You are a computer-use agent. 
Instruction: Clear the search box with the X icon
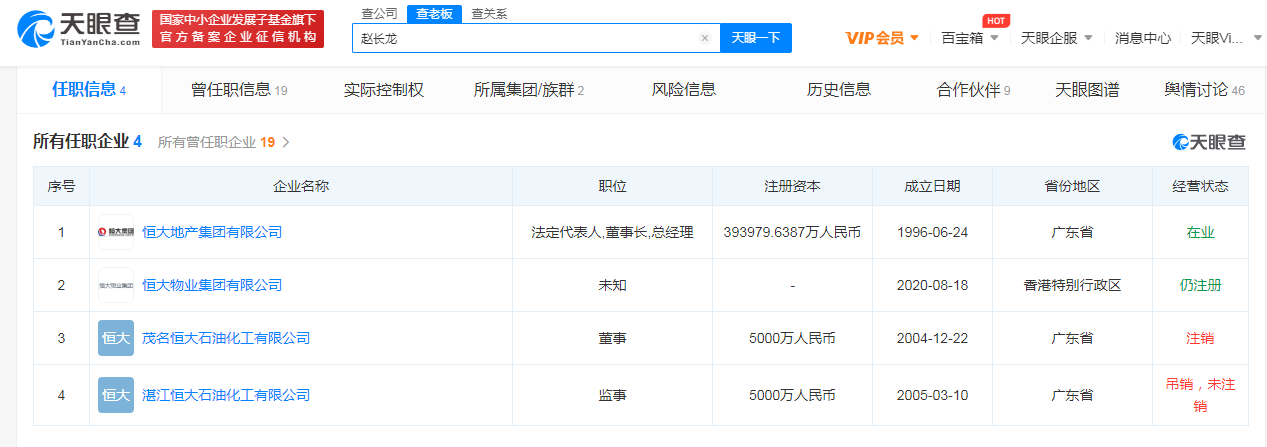pyautogui.click(x=704, y=38)
